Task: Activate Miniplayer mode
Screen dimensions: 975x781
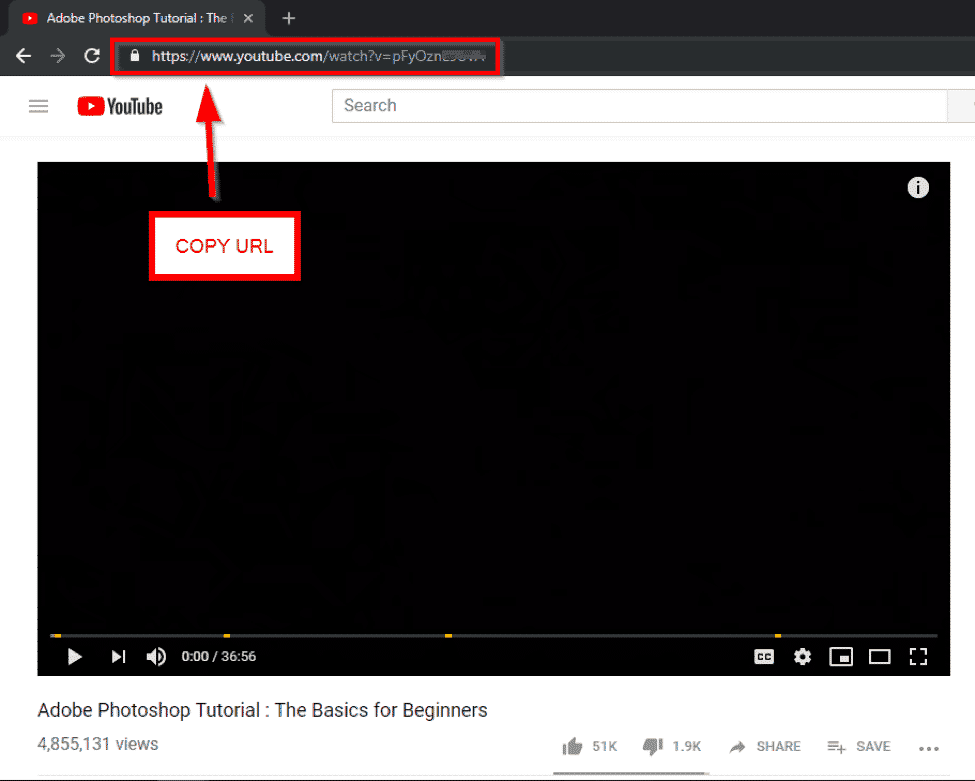Action: (841, 657)
